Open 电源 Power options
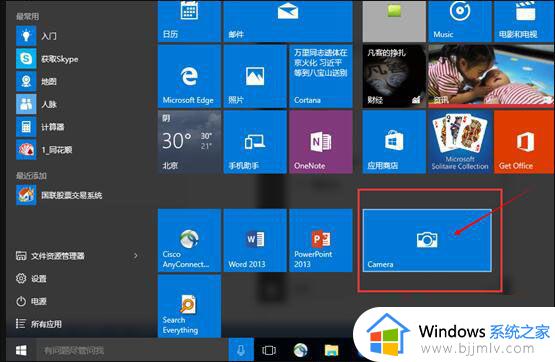The image size is (555, 362). pos(31,301)
